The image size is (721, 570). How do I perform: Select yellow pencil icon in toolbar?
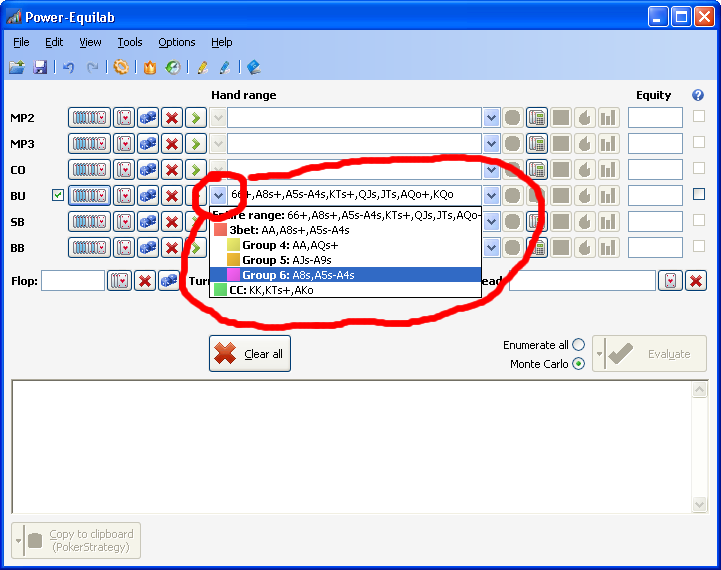[x=202, y=68]
